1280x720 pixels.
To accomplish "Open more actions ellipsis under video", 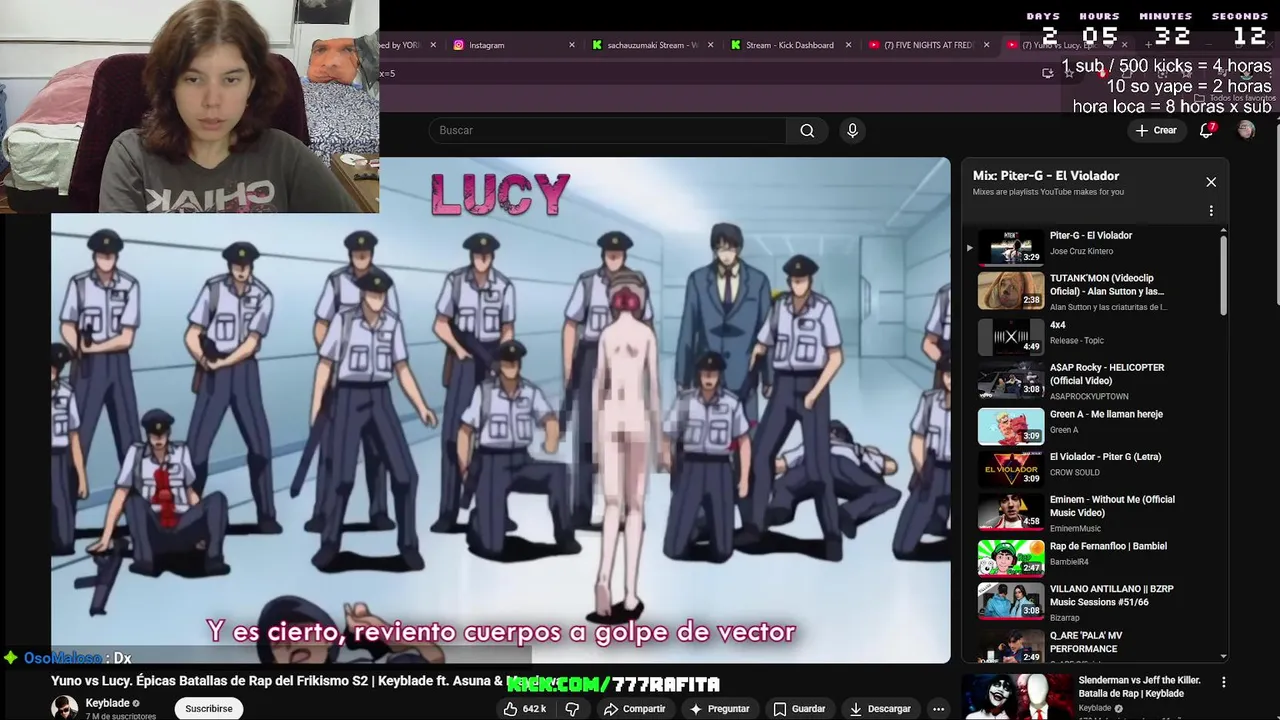I will (x=938, y=709).
